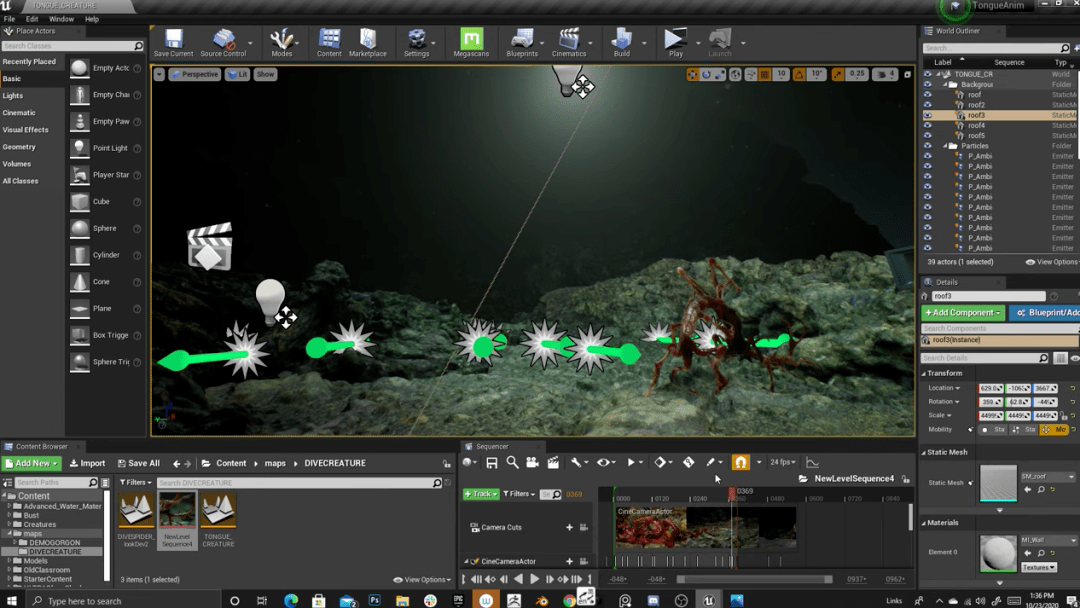Image resolution: width=1080 pixels, height=608 pixels.
Task: Toggle Sequencer snapping magnet button
Action: (x=740, y=463)
